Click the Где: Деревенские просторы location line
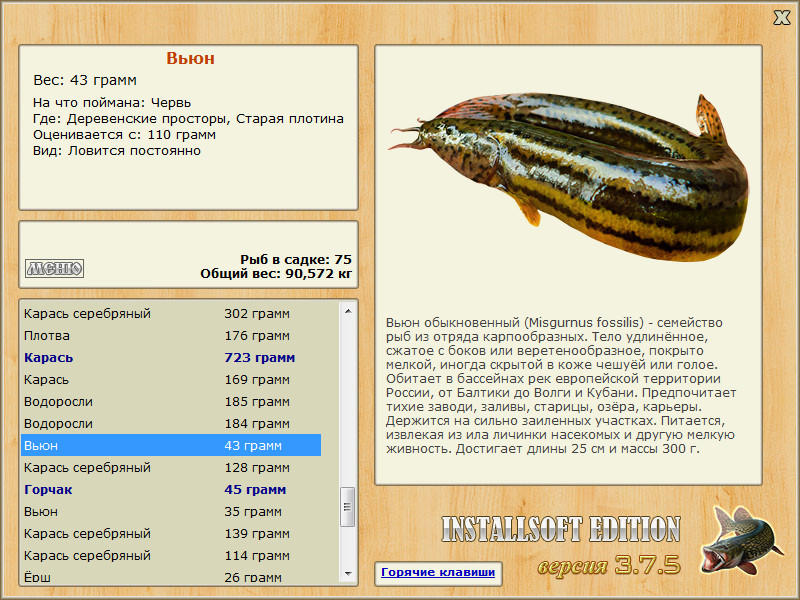Viewport: 800px width, 600px height. [188, 119]
